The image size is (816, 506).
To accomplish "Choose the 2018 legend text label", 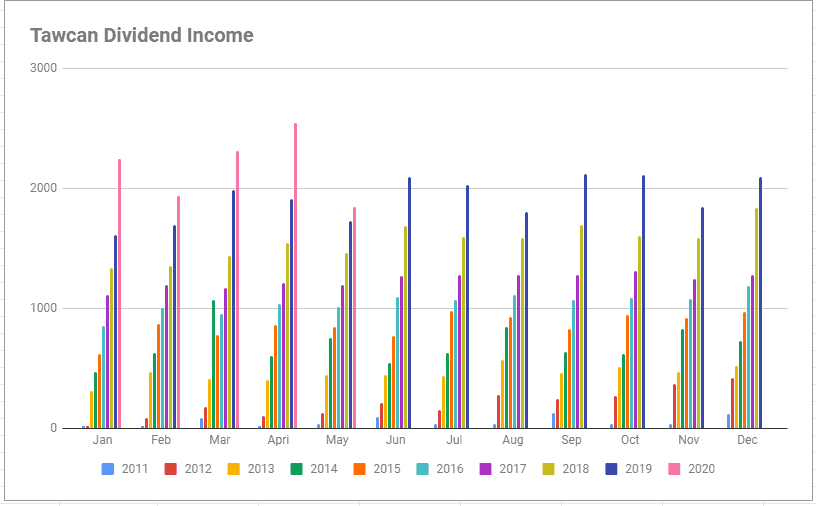I will 575,468.
